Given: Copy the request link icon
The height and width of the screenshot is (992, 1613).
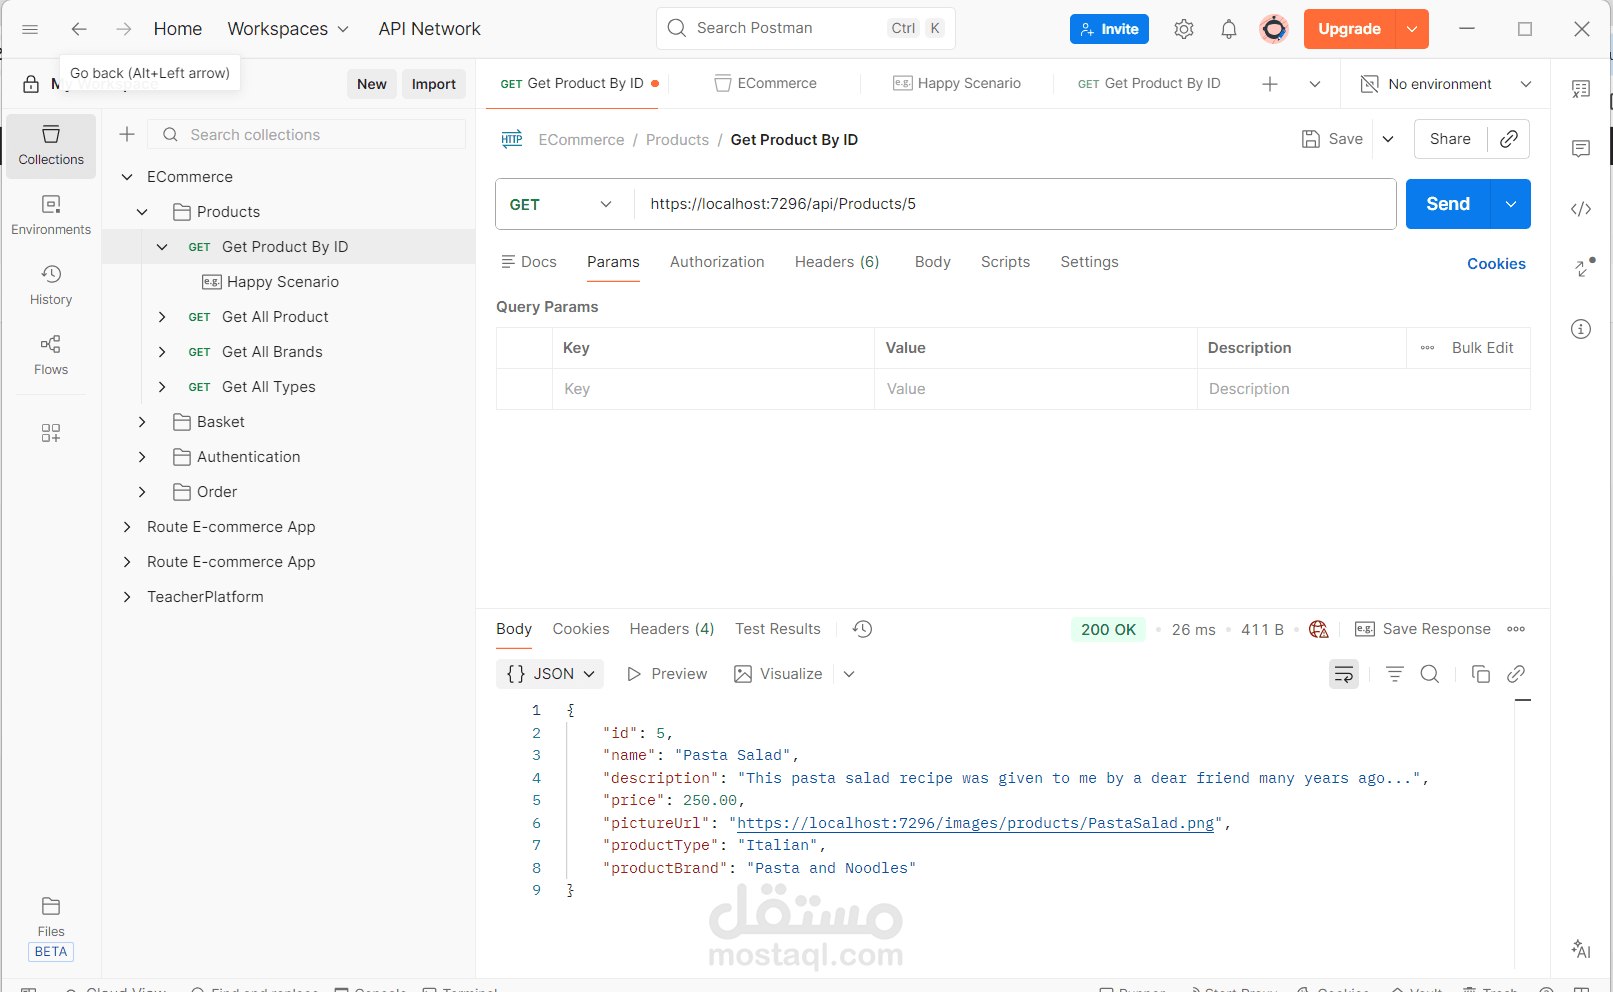Looking at the screenshot, I should [1509, 139].
